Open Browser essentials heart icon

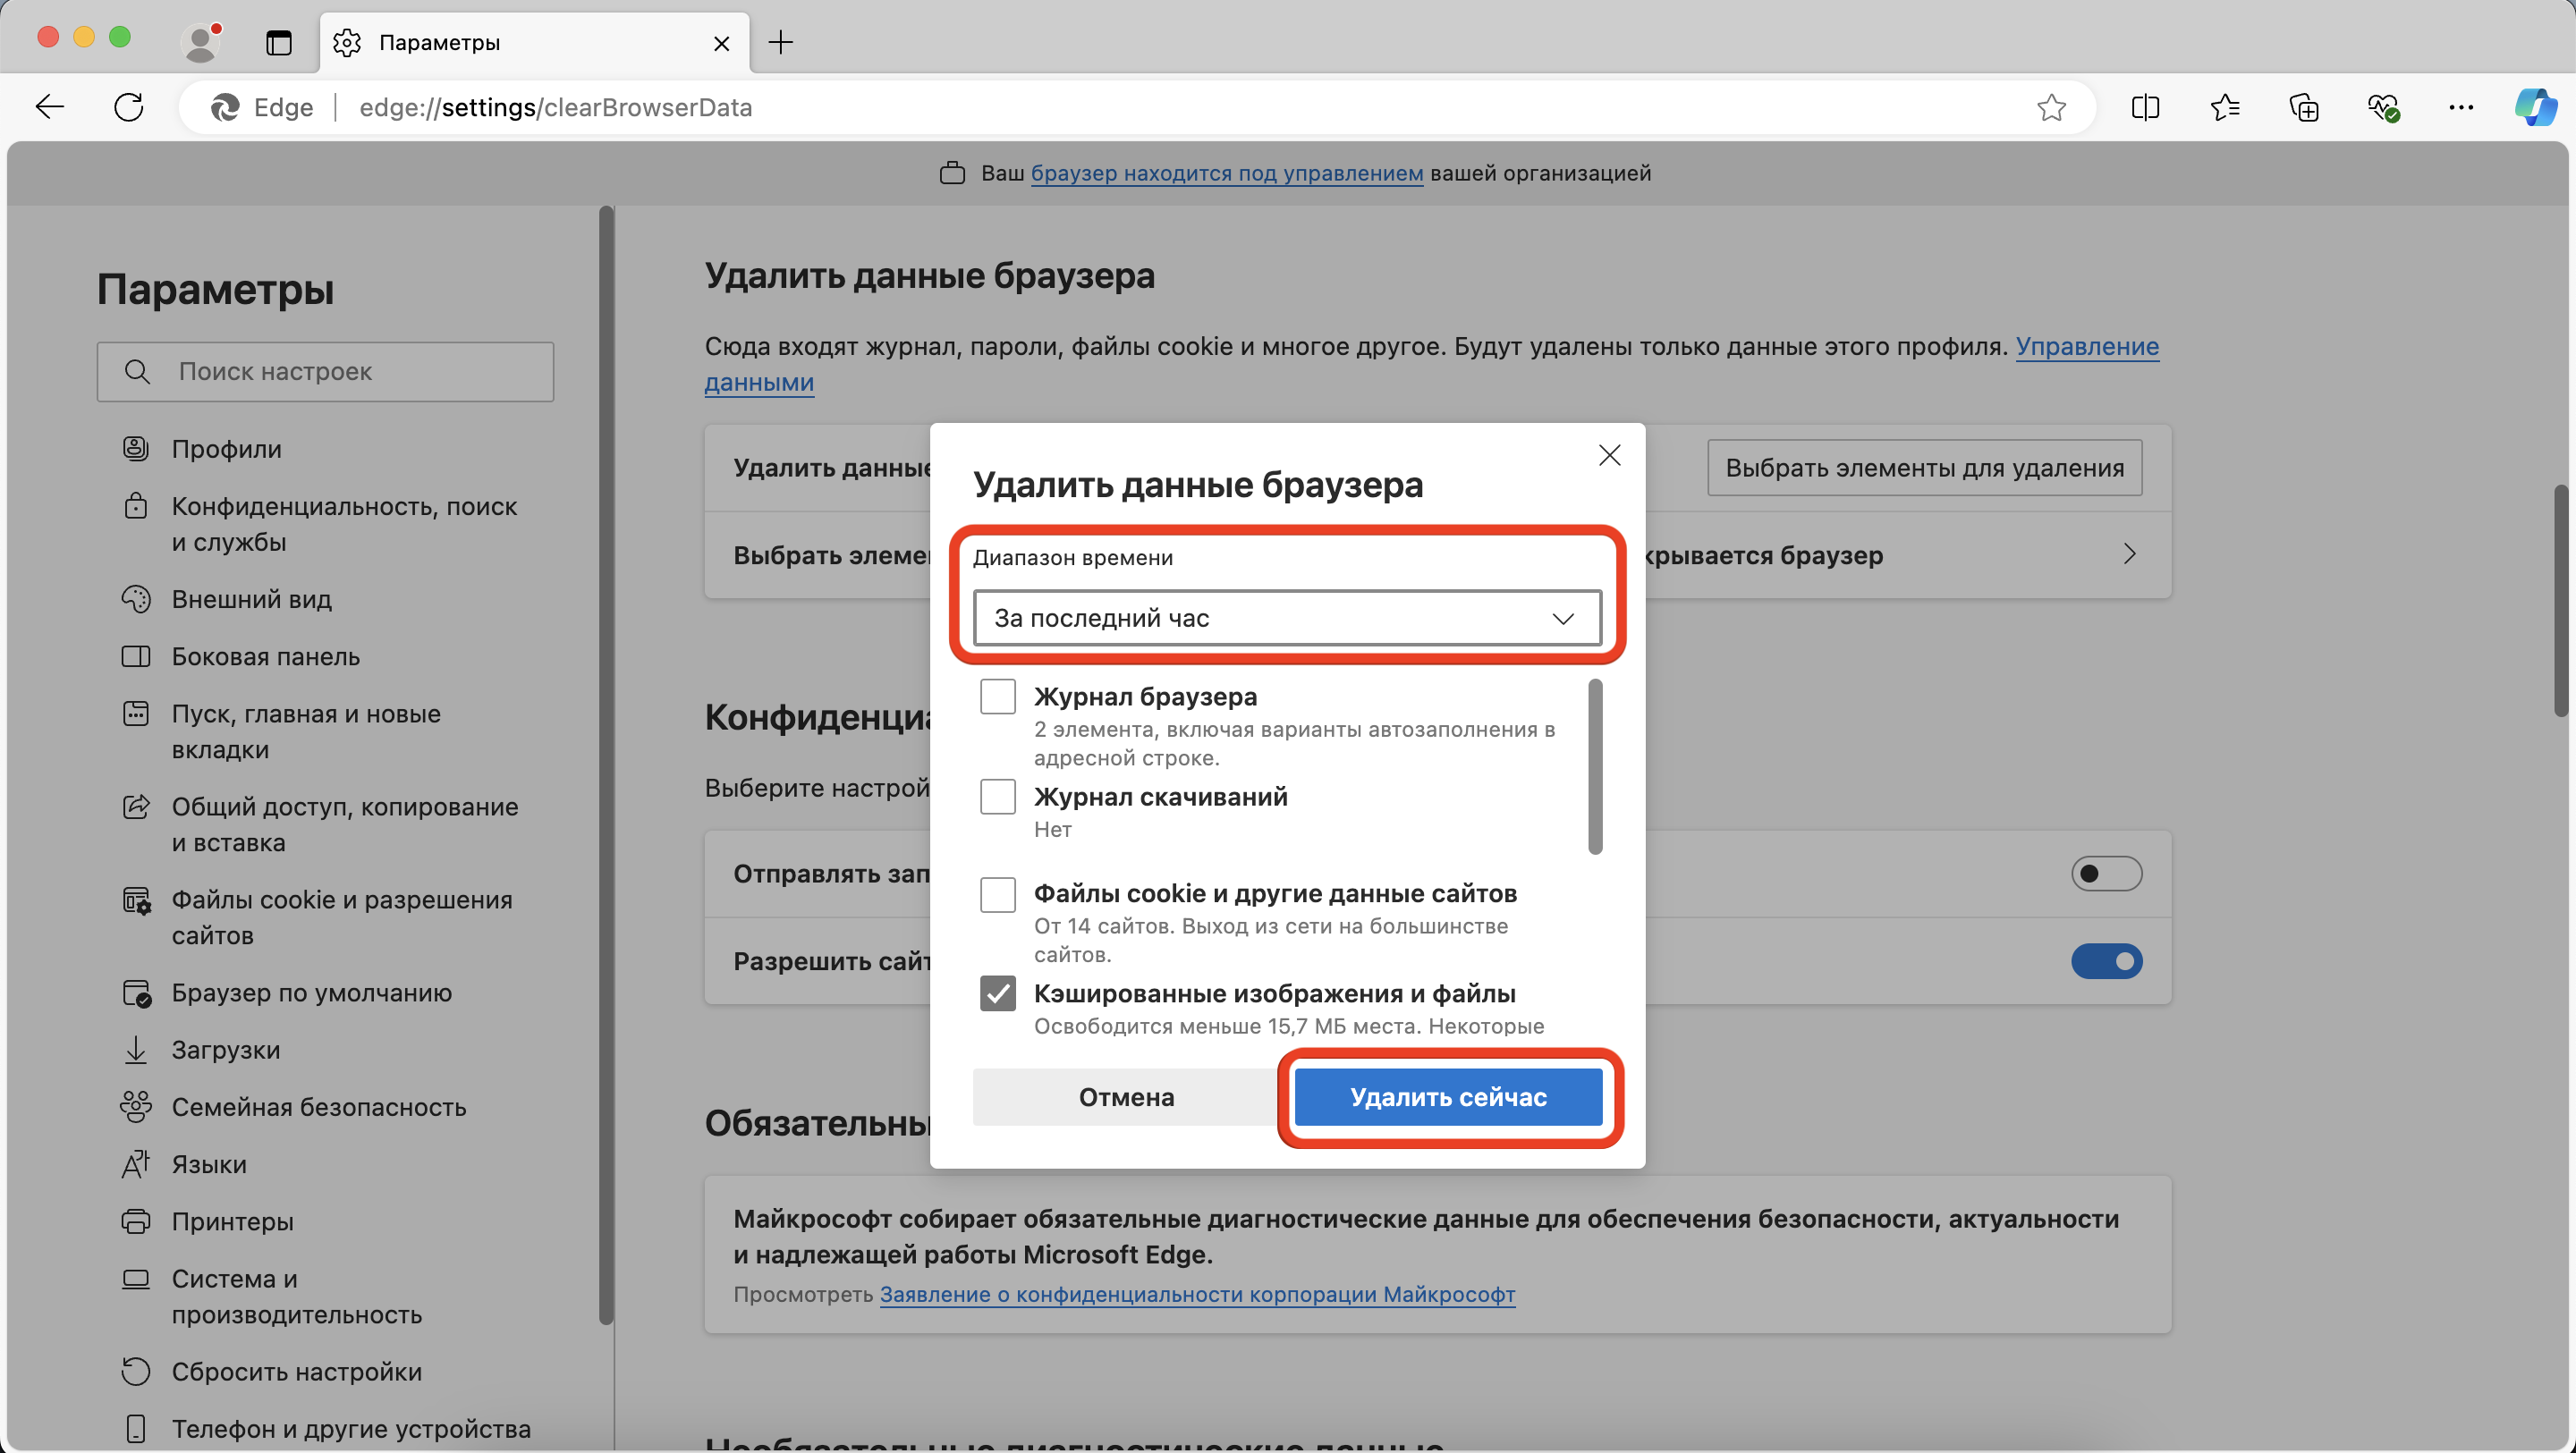(x=2383, y=107)
